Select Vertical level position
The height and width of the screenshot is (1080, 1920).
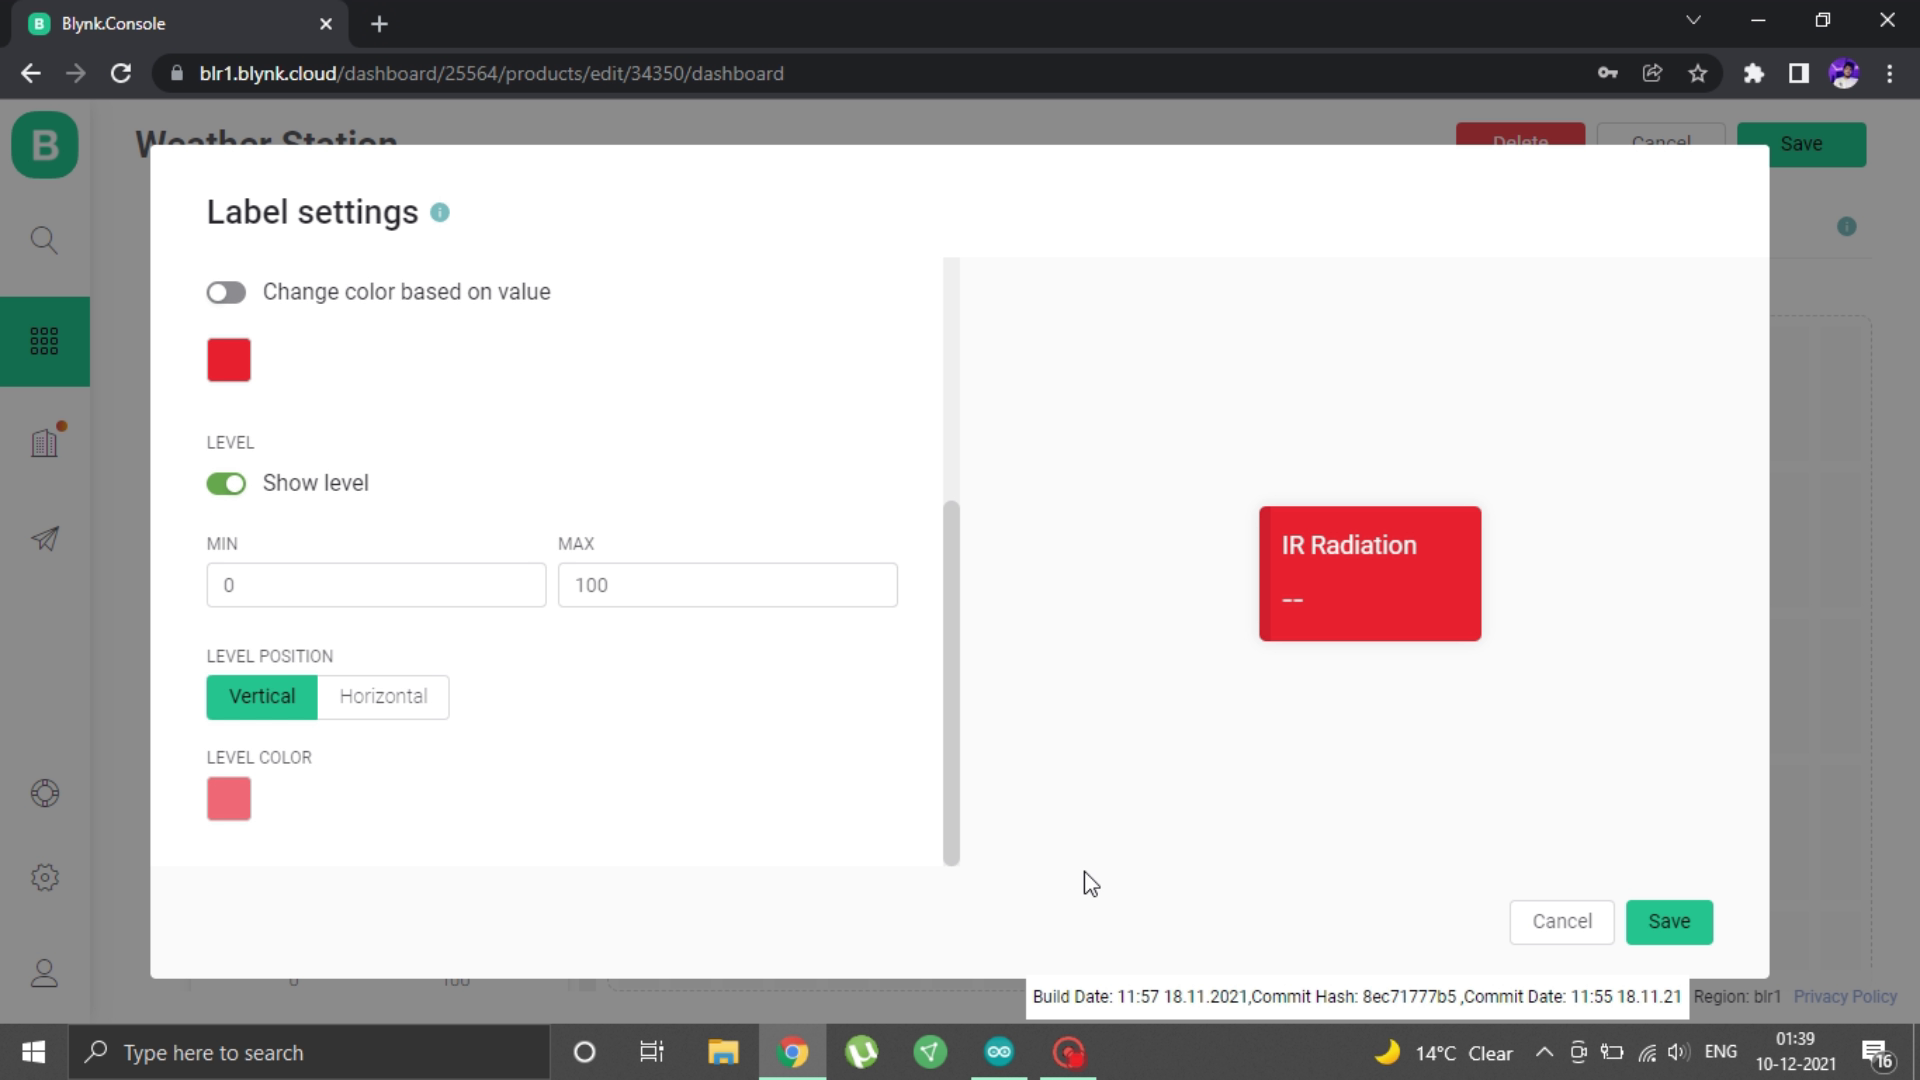[262, 697]
